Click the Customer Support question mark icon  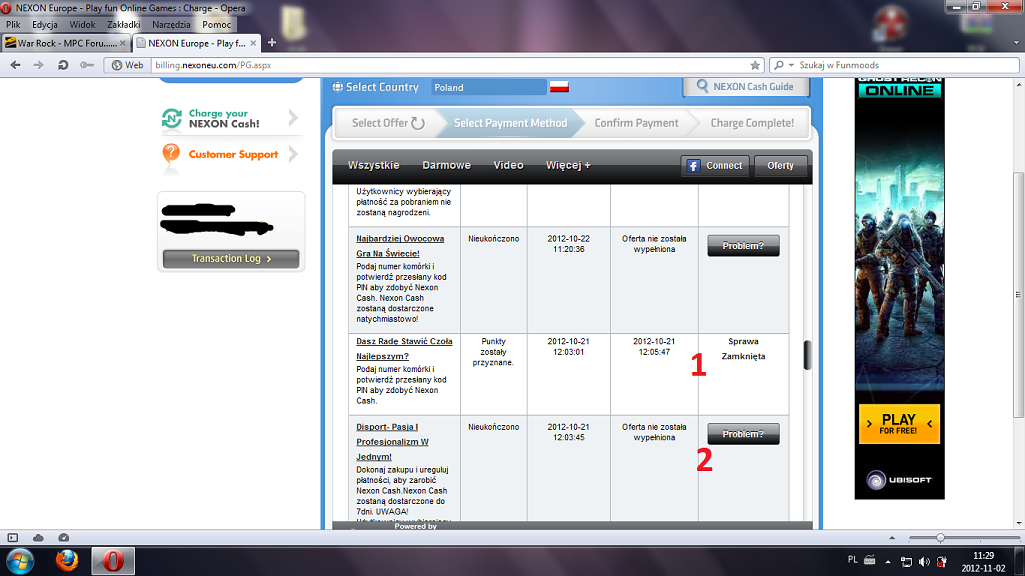[171, 154]
